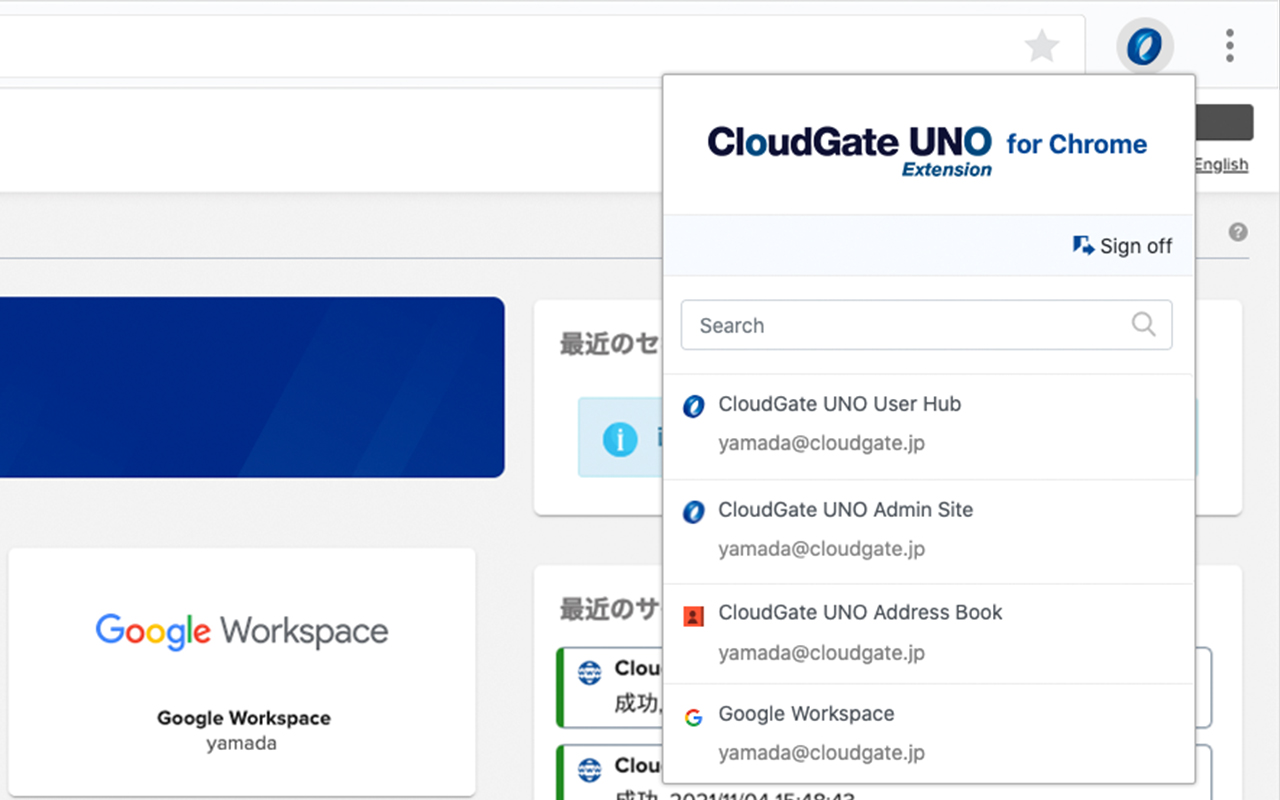This screenshot has width=1280, height=800.
Task: Switch the page language to English
Action: click(x=1221, y=164)
